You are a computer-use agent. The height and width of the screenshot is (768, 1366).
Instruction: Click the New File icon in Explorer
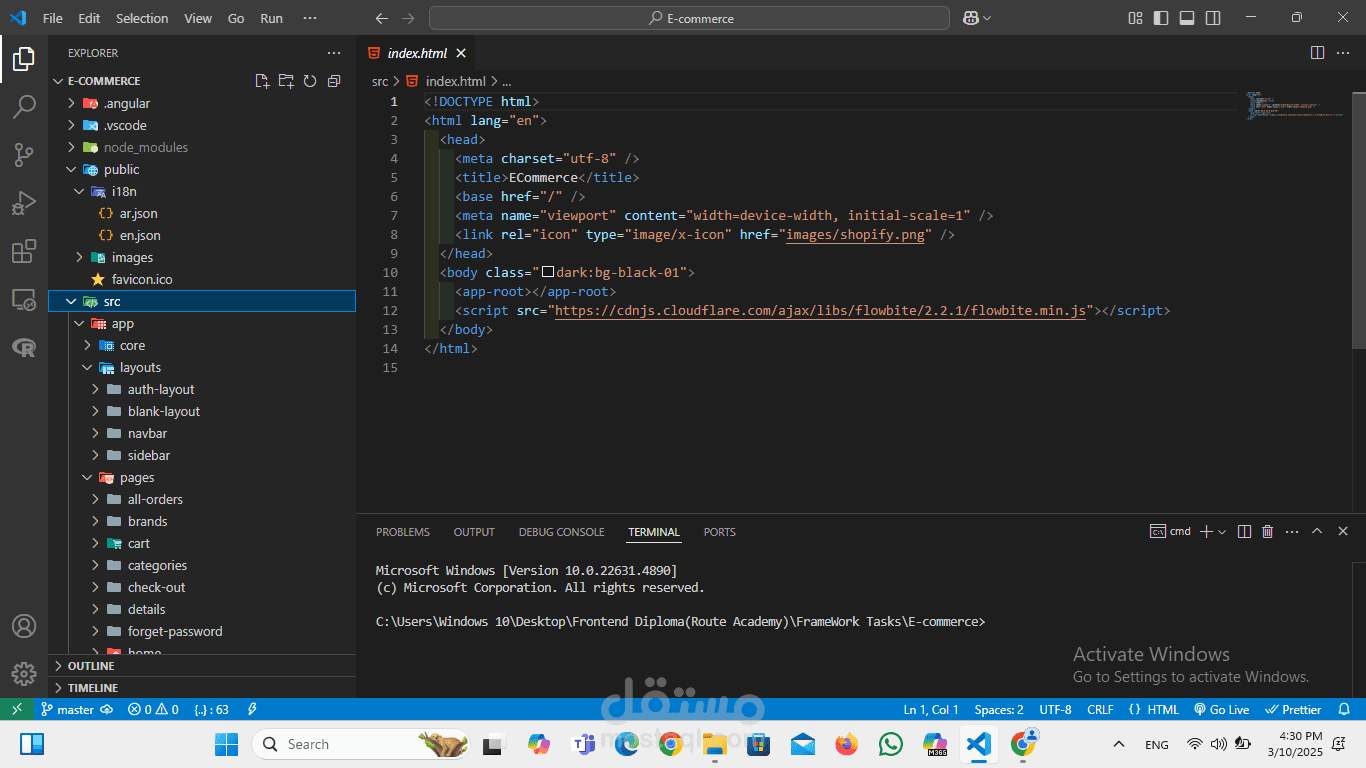tap(262, 81)
